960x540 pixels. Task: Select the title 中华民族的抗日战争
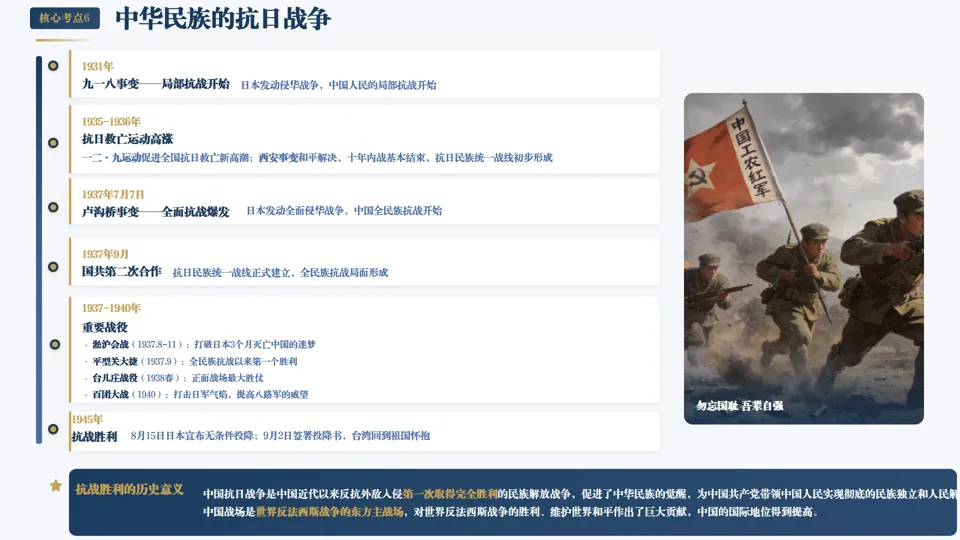point(223,18)
